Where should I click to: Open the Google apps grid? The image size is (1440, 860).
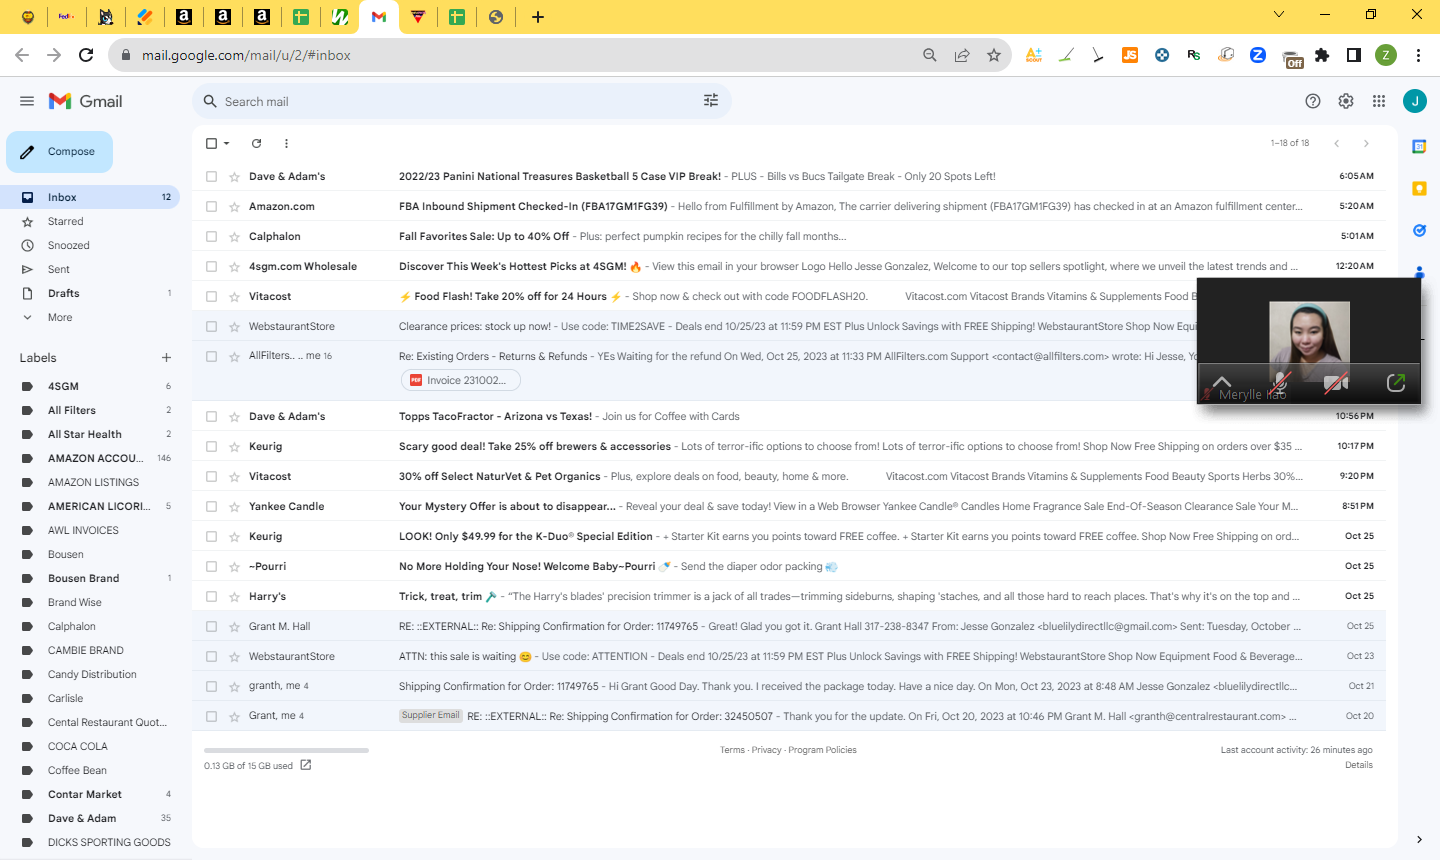1379,101
